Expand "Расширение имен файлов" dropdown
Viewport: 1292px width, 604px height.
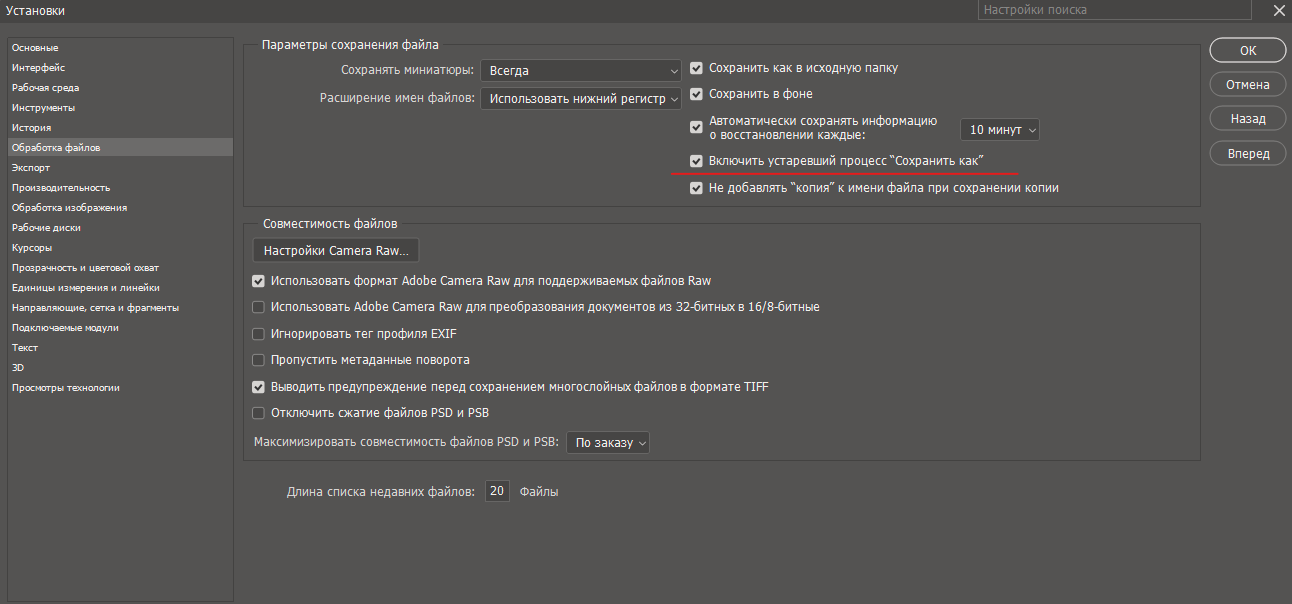coord(580,99)
